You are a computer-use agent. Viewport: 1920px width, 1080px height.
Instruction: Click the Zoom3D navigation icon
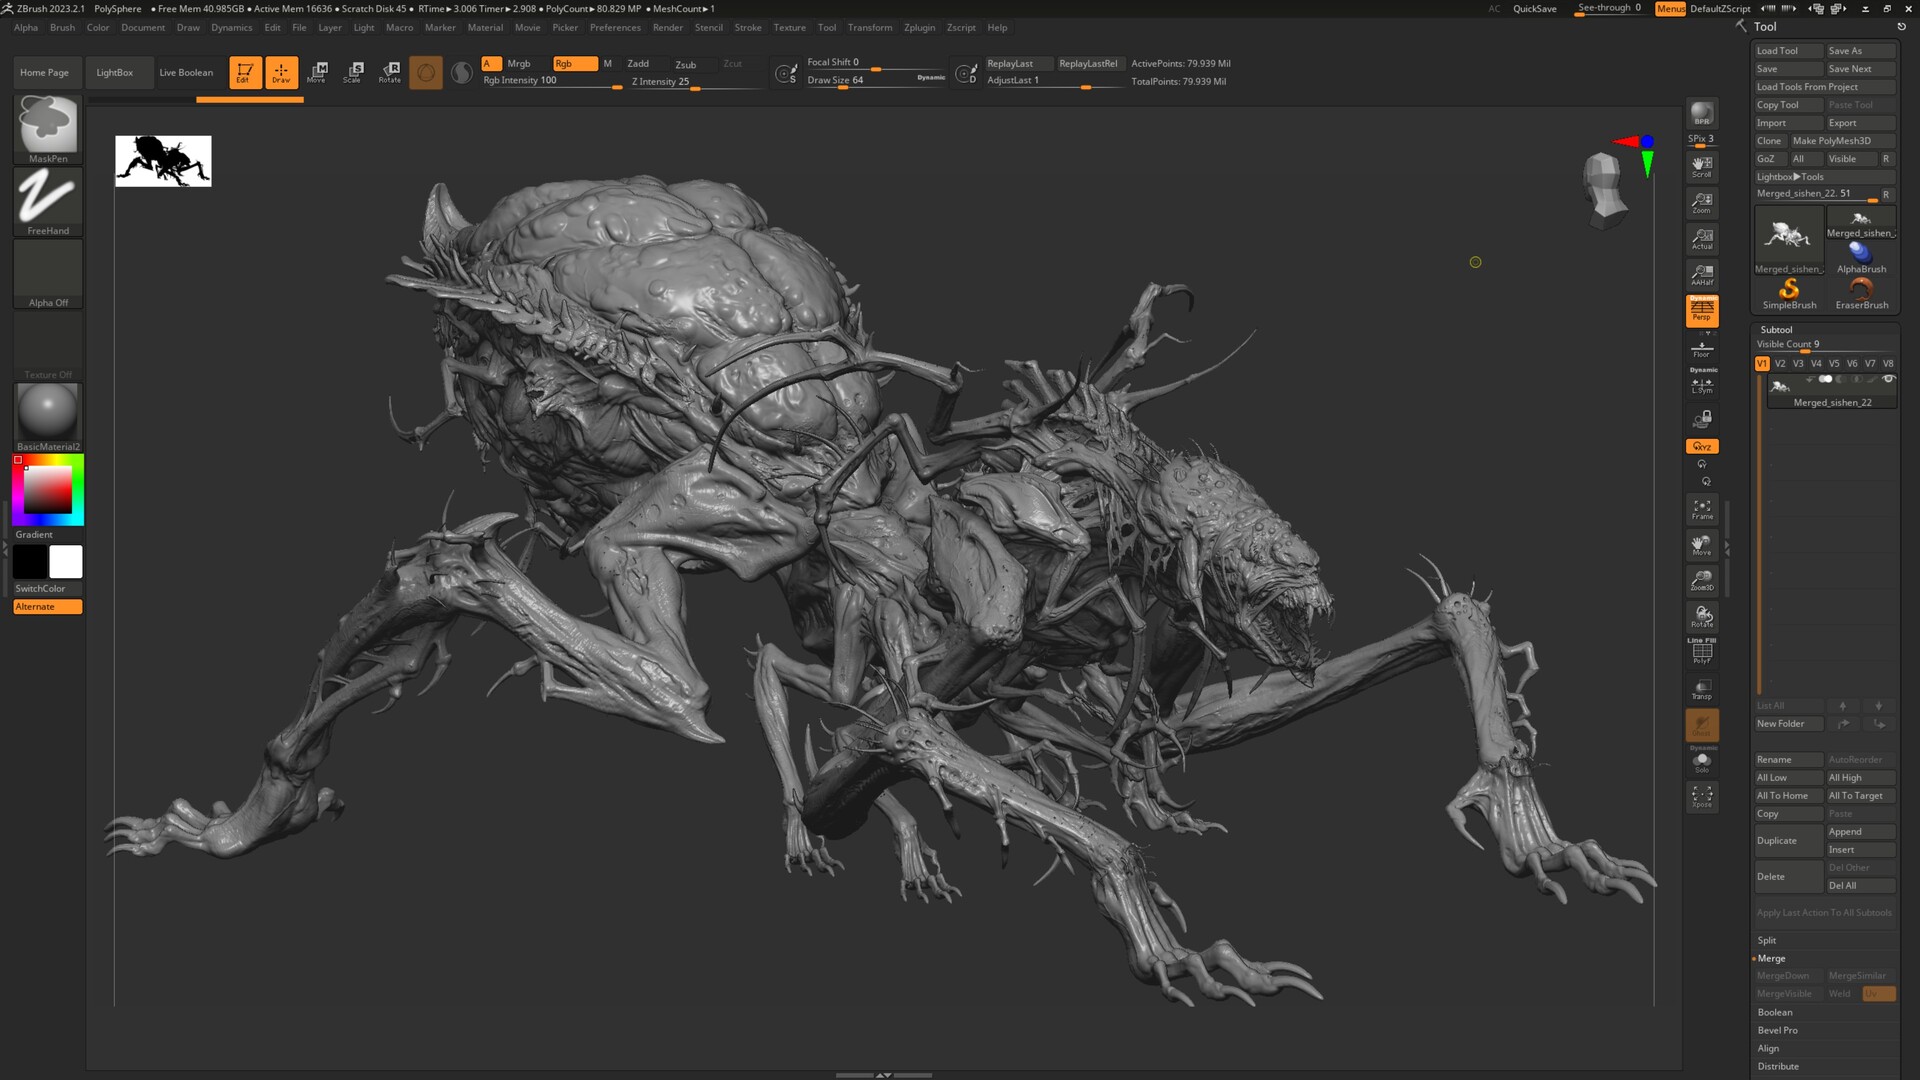point(1701,581)
